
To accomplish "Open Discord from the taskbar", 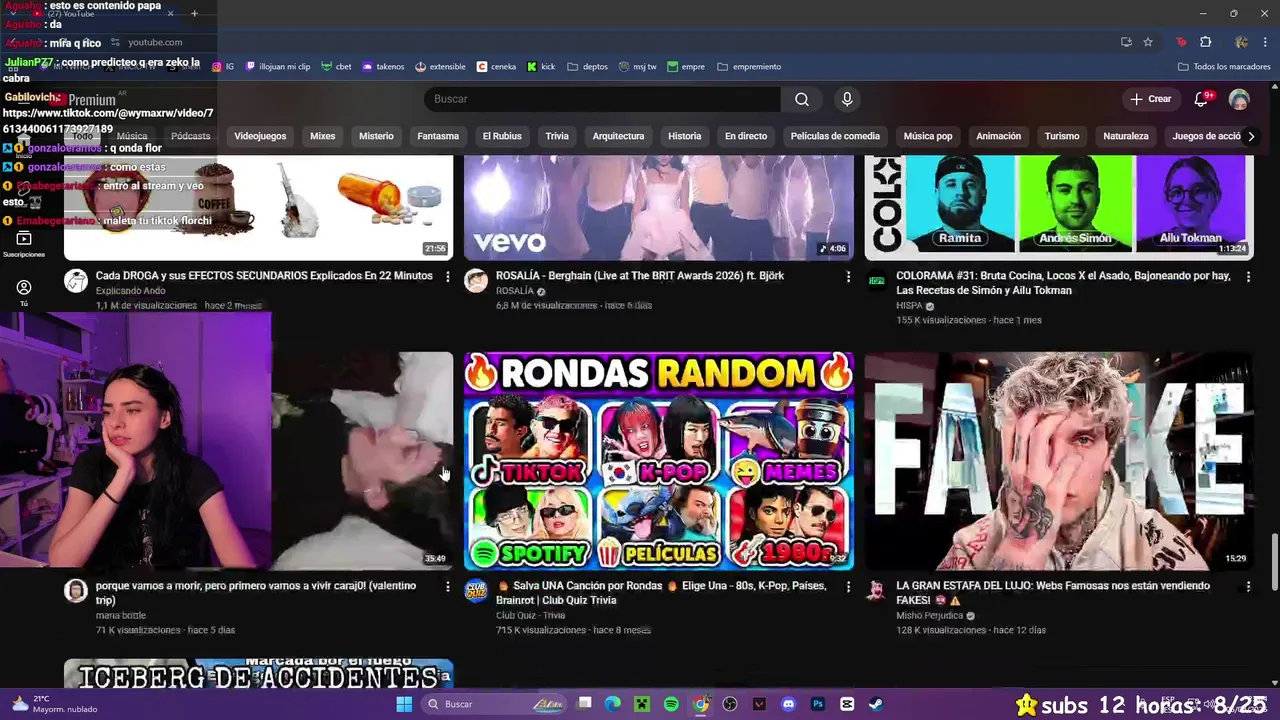I will (x=788, y=704).
